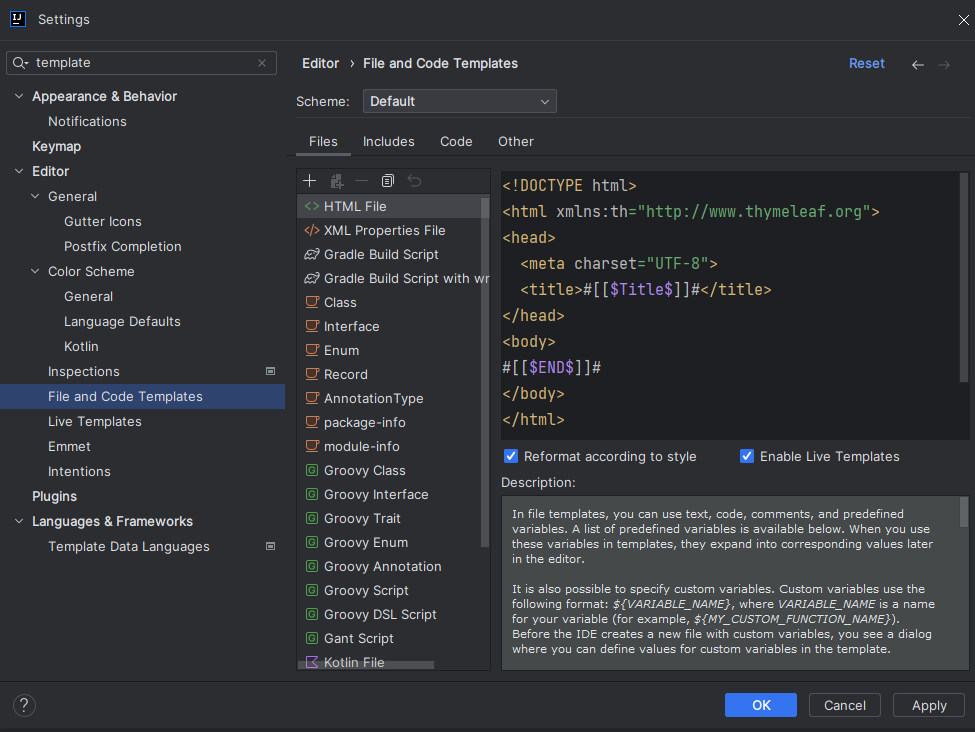Select Notifications item
This screenshot has height=732, width=975.
87,121
